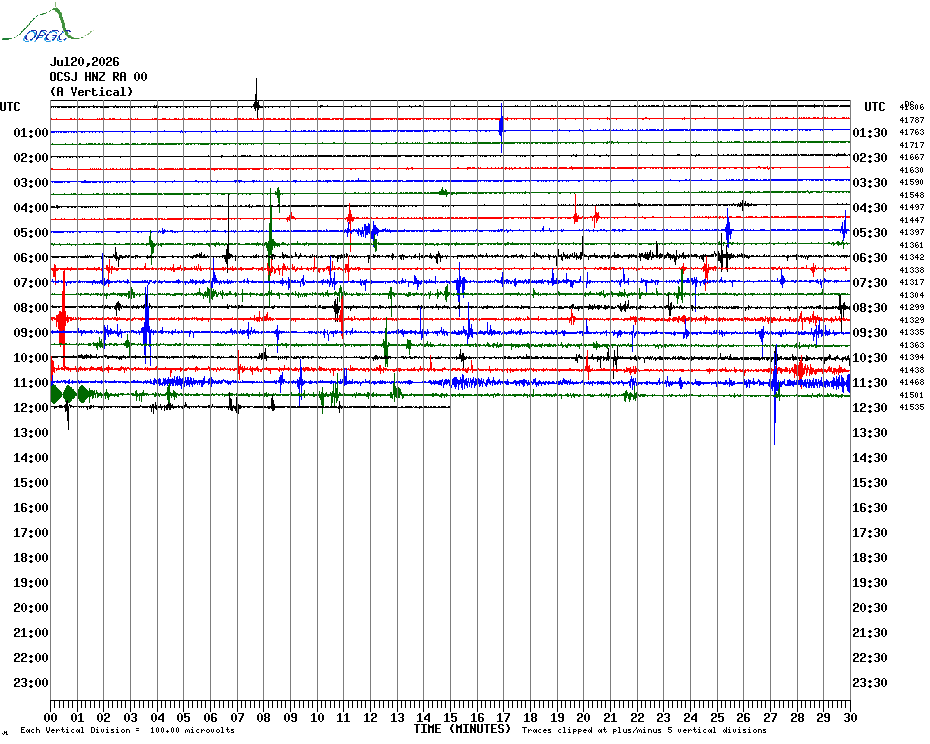This screenshot has width=930, height=744.
Task: Click the count value 41394
Action: pyautogui.click(x=912, y=357)
